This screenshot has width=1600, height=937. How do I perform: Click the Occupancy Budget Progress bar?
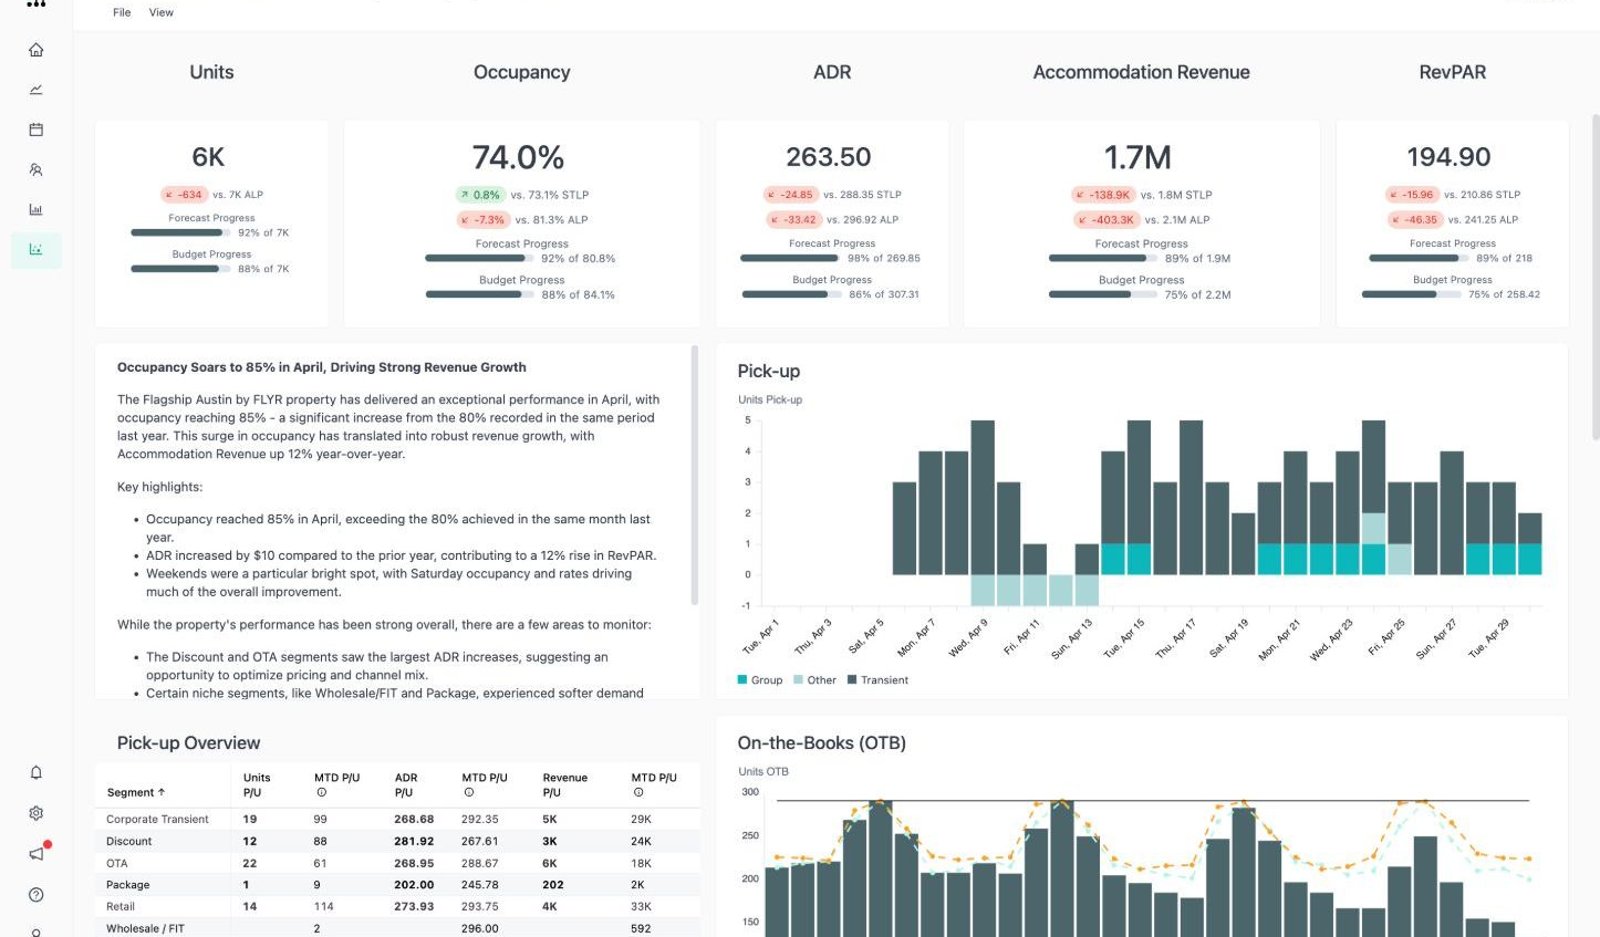[480, 295]
